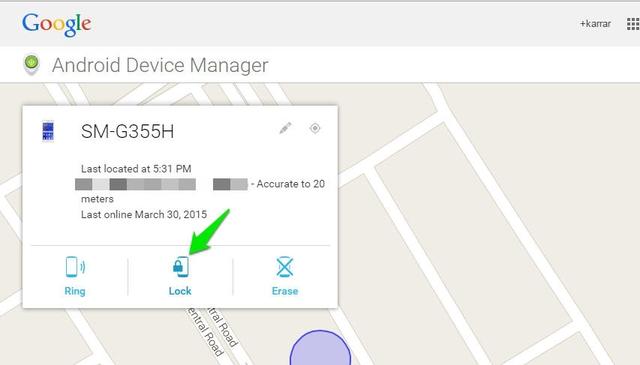The width and height of the screenshot is (640, 365).
Task: Select the blue phone device thumbnail
Action: 48,131
